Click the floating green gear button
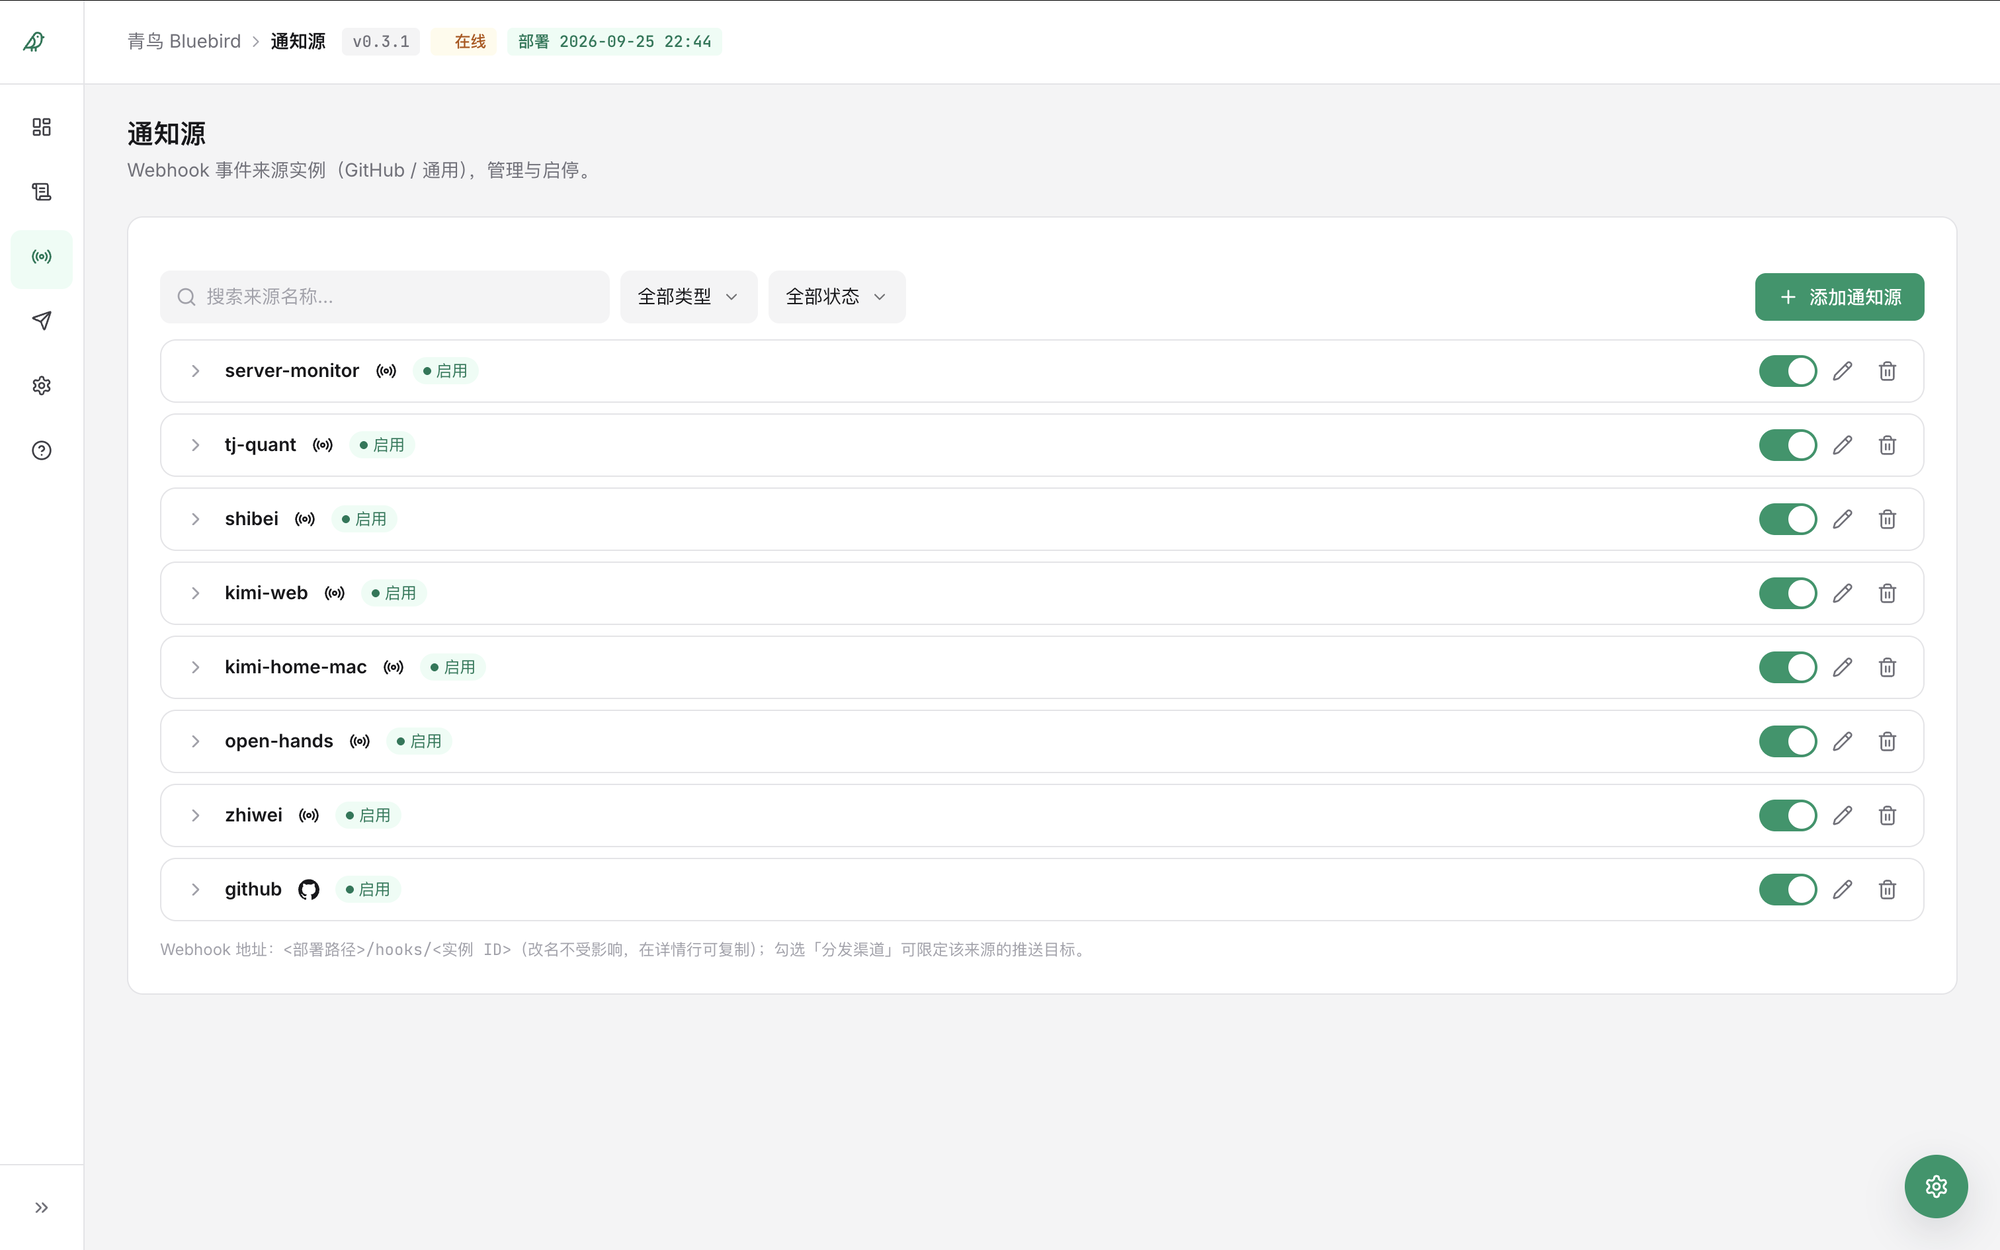This screenshot has width=2000, height=1250. click(1936, 1186)
